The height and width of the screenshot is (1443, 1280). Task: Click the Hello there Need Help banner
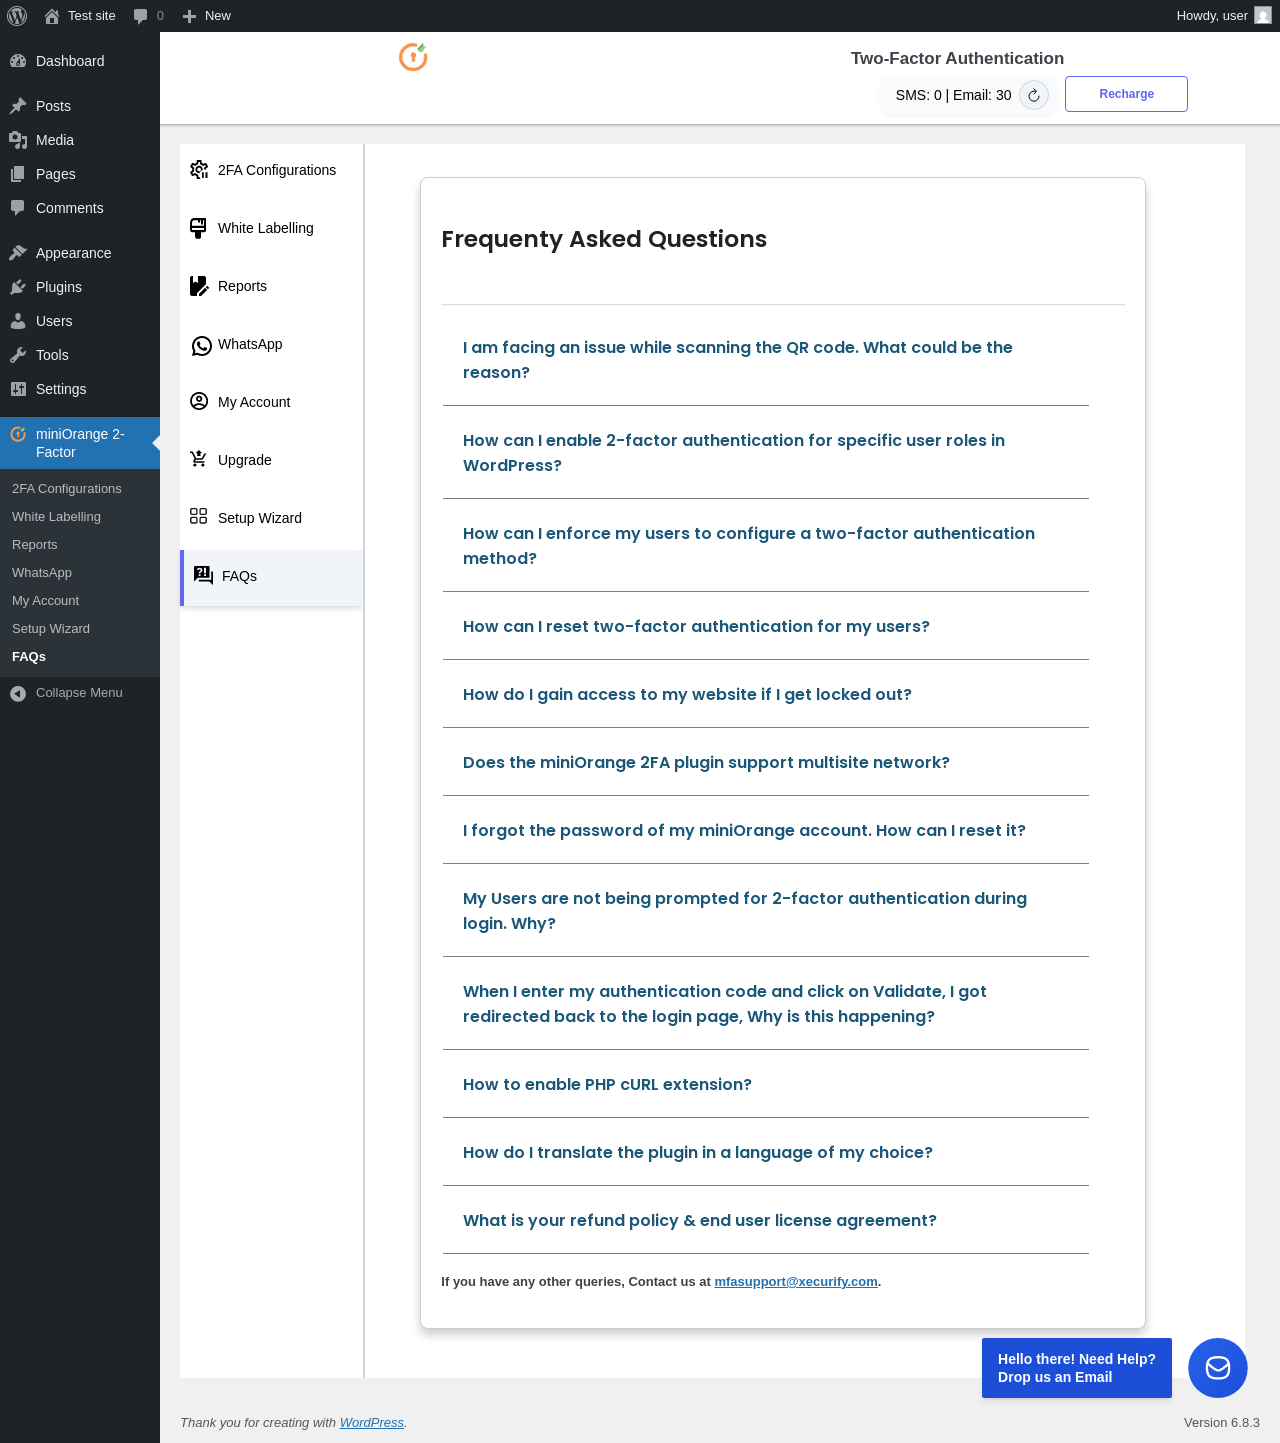point(1077,1368)
